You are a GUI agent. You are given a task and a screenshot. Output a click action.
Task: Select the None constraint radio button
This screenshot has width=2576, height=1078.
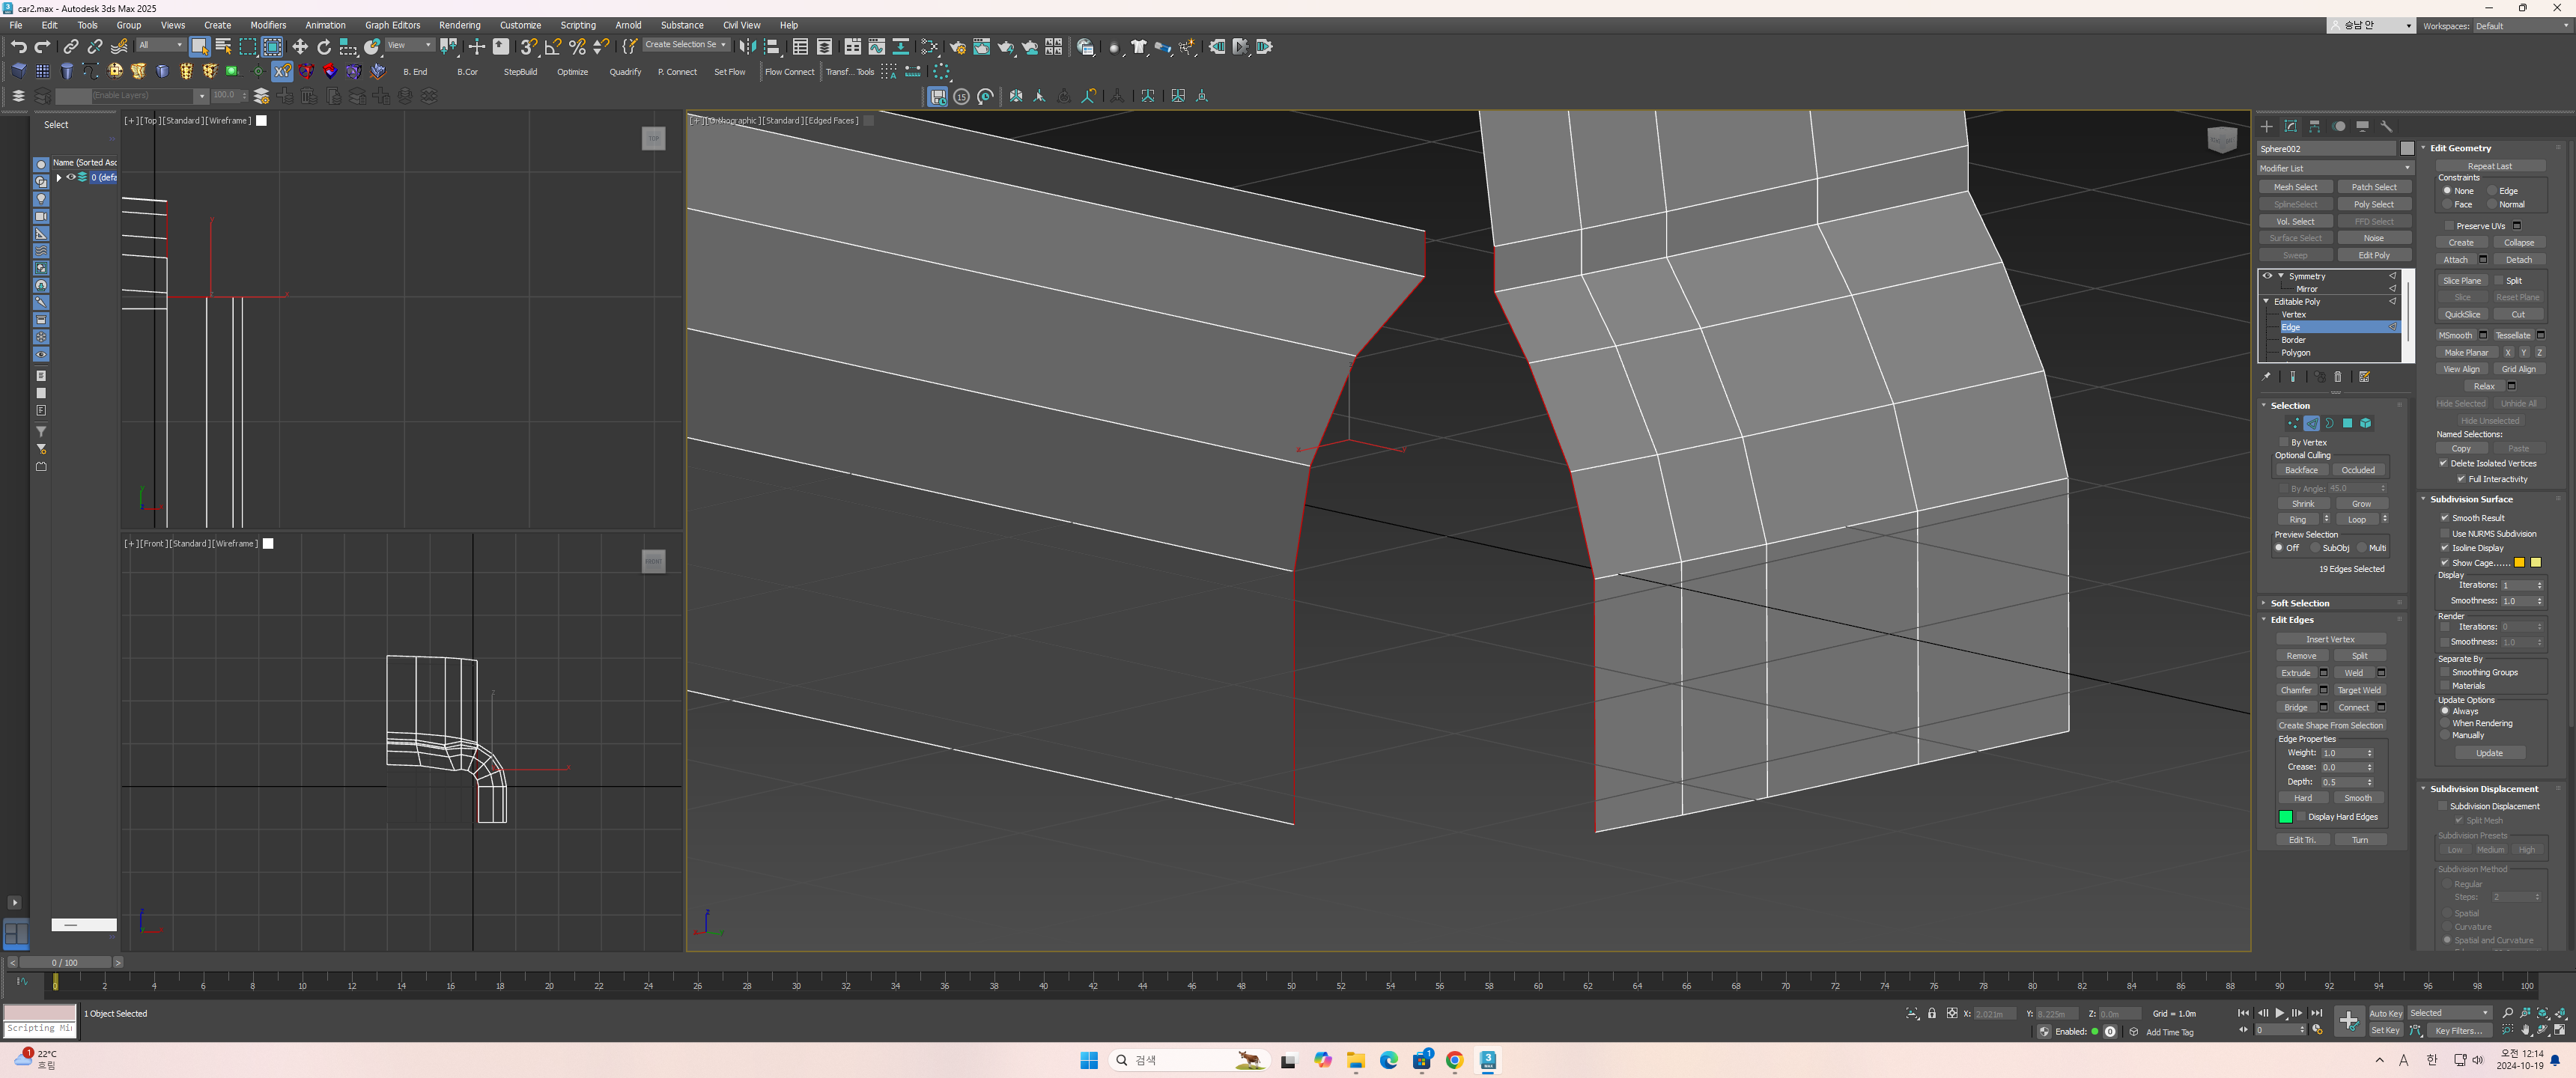pos(2447,191)
